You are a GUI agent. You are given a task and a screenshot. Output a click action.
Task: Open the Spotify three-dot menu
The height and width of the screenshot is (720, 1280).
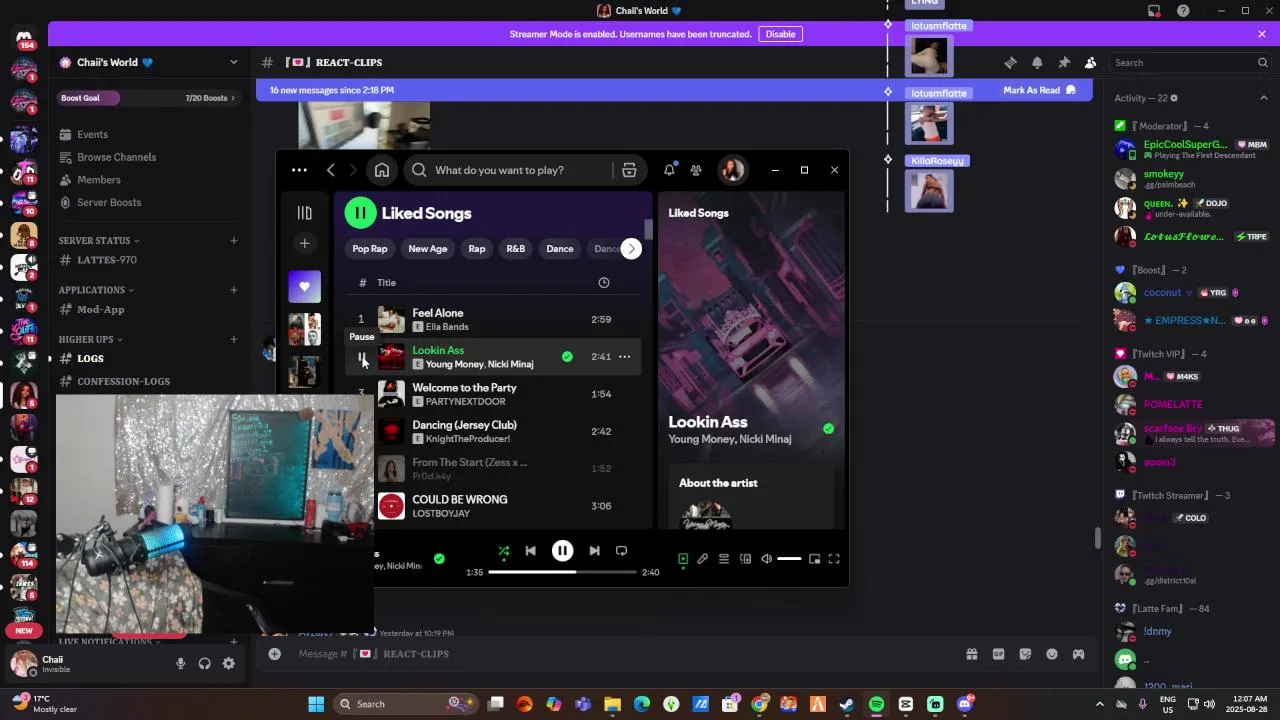click(299, 170)
